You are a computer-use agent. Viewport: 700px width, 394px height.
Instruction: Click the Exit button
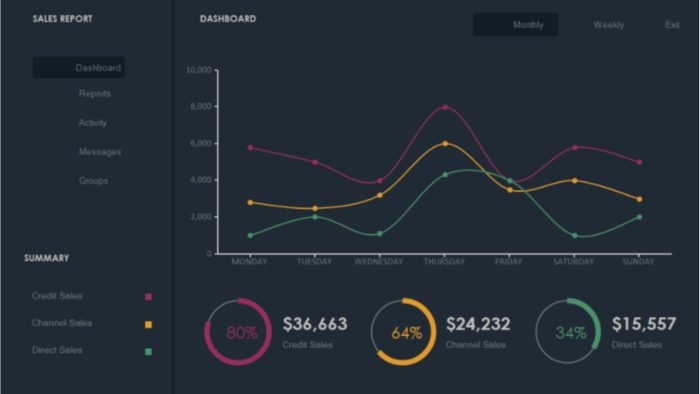tap(672, 25)
